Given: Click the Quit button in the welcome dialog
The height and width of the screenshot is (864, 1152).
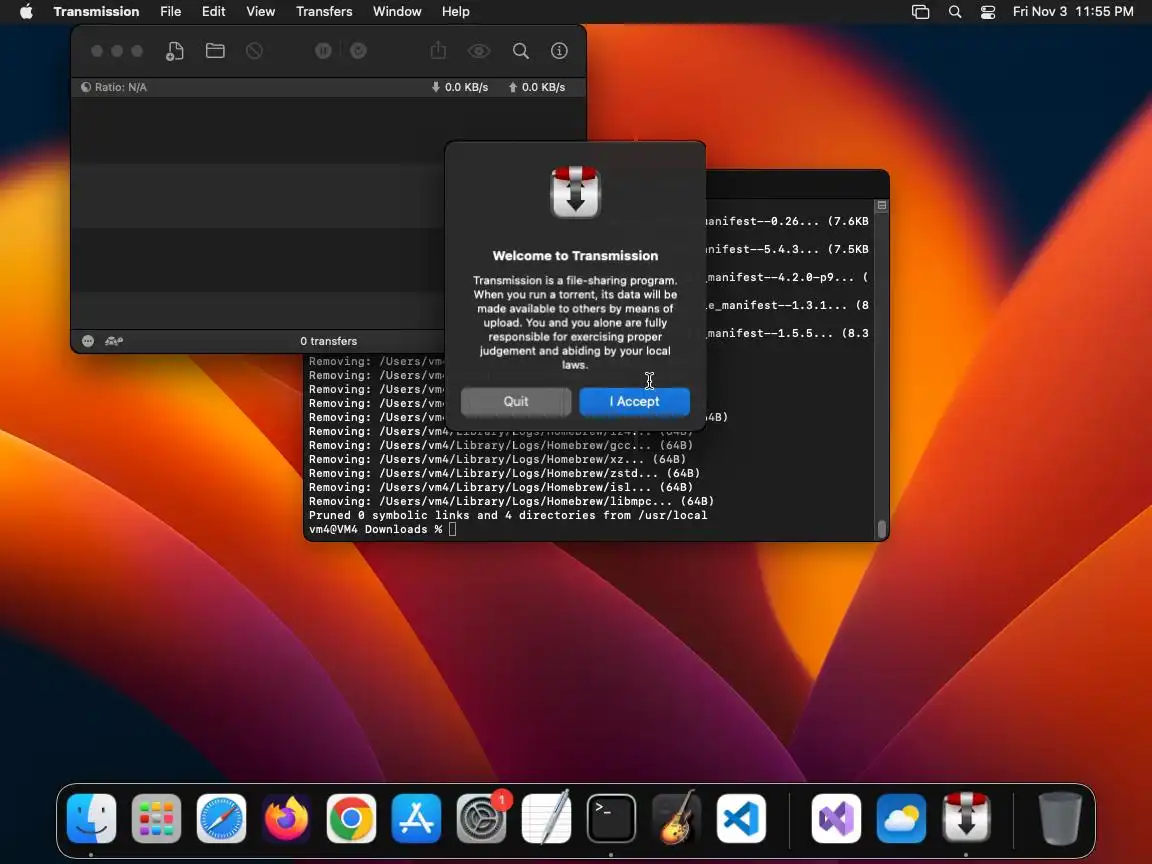Looking at the screenshot, I should tap(516, 401).
